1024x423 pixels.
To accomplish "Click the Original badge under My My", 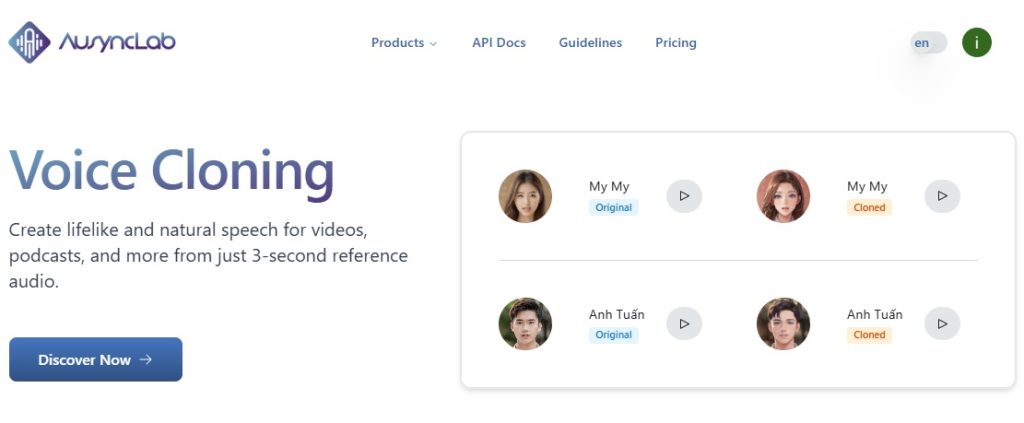I will tap(613, 208).
